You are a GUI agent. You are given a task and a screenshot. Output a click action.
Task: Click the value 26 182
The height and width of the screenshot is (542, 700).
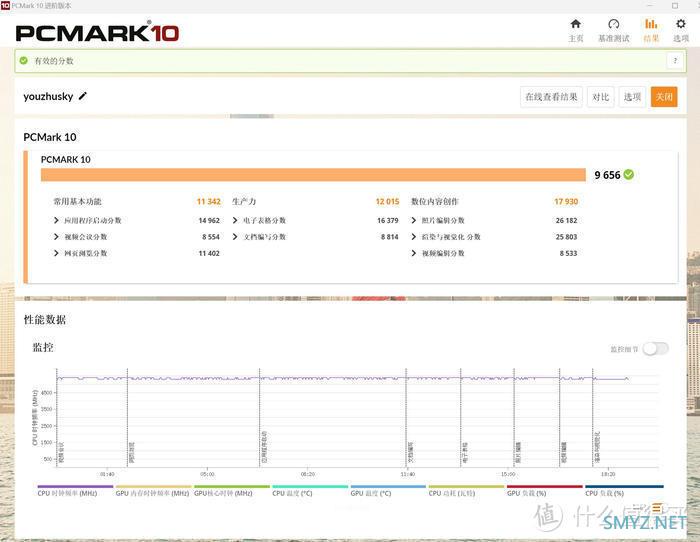click(x=566, y=221)
